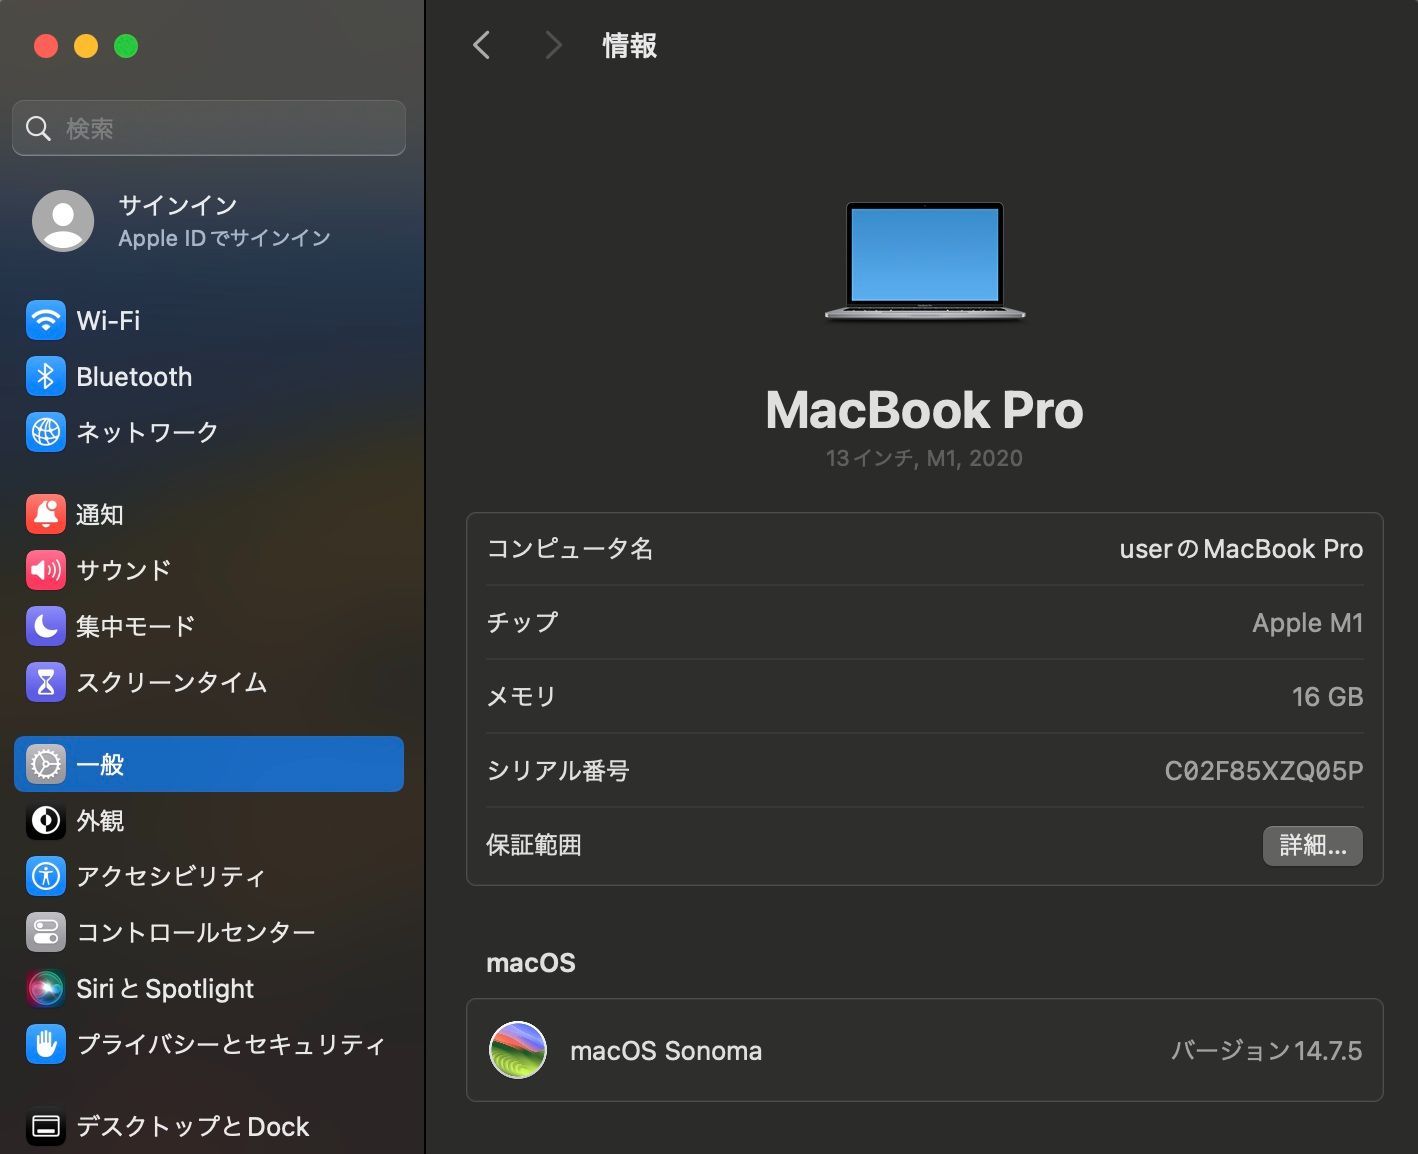Screen dimensions: 1418x1154
Task: Click the 'macOS Sonoma' name text
Action: [666, 1051]
